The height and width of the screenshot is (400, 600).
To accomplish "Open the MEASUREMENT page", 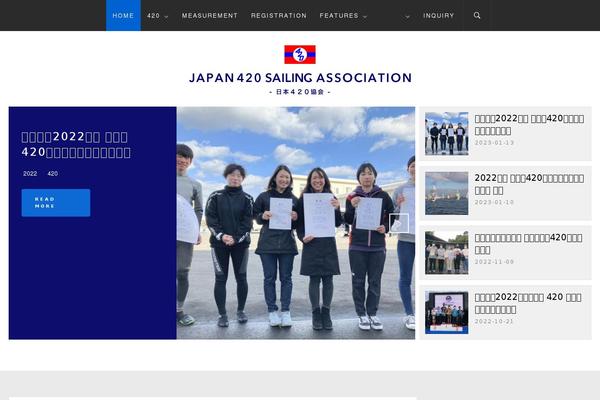I will click(210, 16).
